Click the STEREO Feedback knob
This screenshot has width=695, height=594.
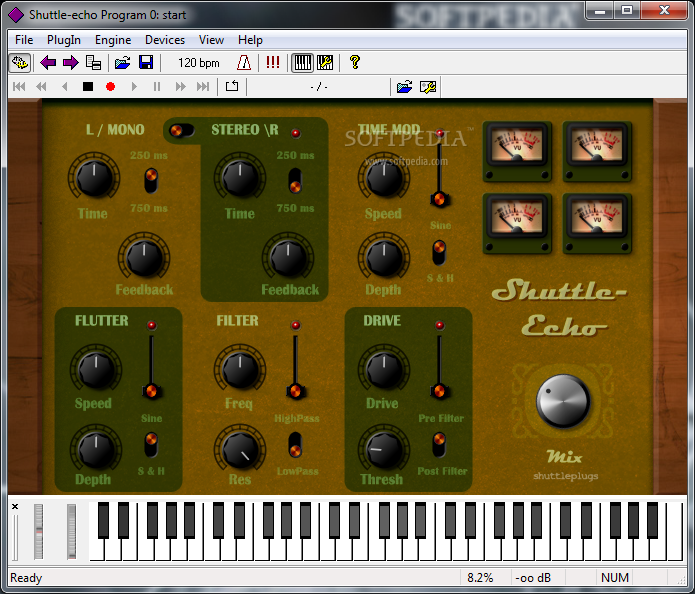[x=288, y=258]
